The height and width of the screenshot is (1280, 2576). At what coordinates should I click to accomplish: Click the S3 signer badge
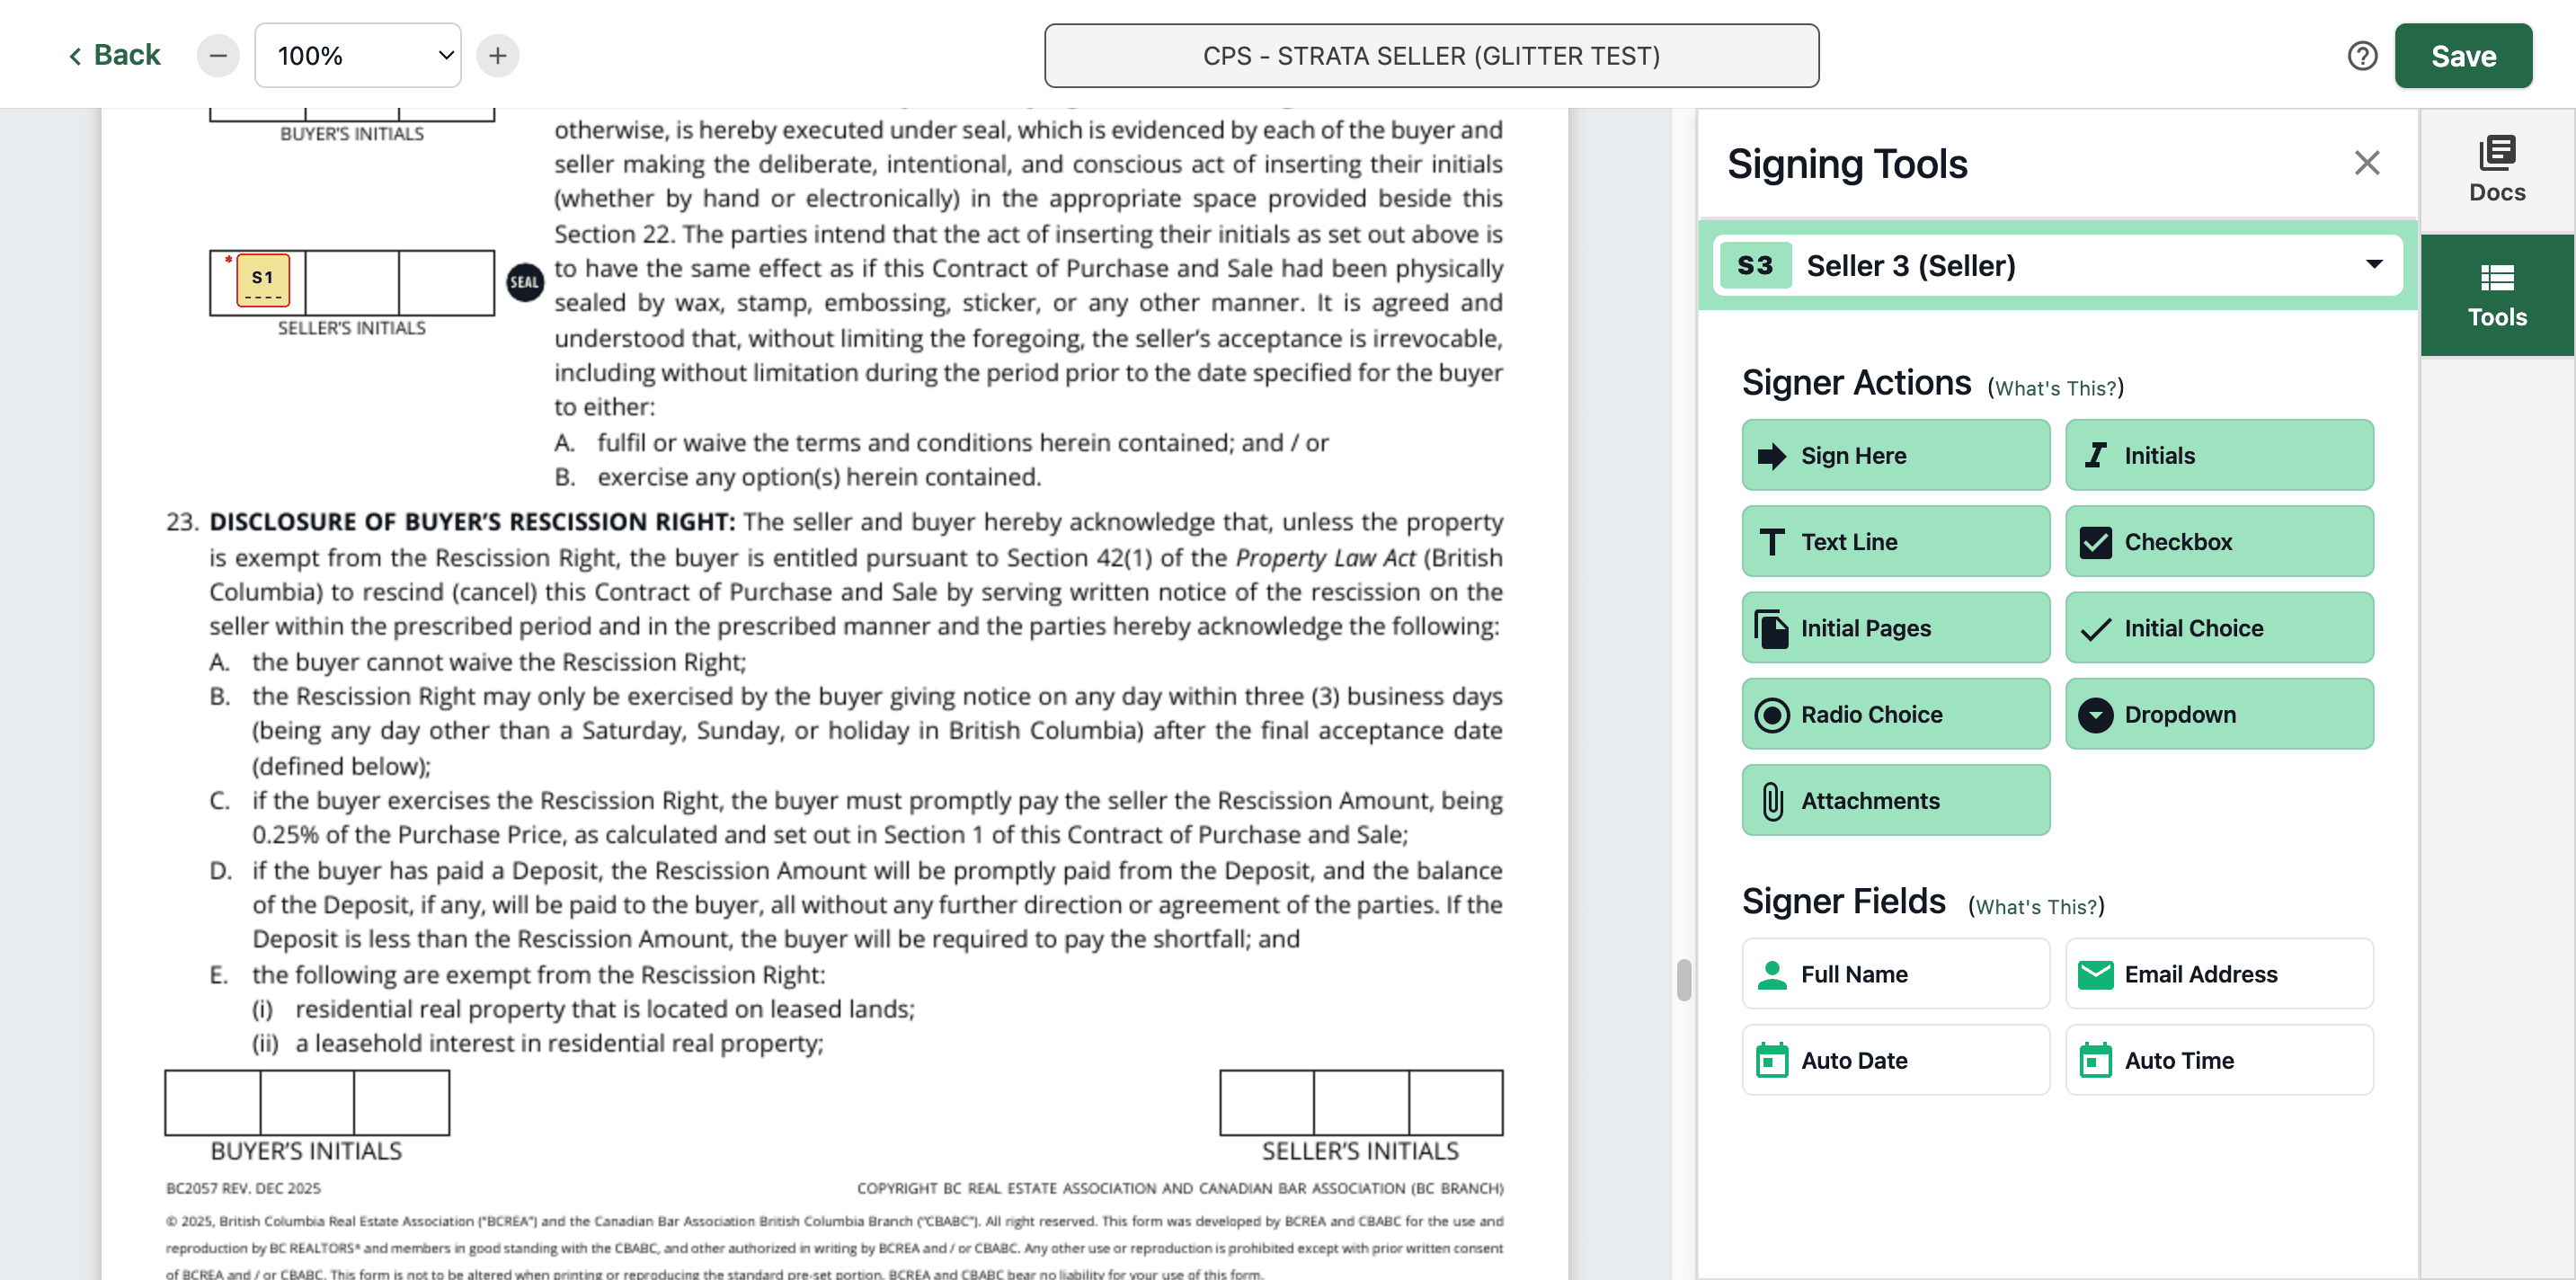point(1755,265)
